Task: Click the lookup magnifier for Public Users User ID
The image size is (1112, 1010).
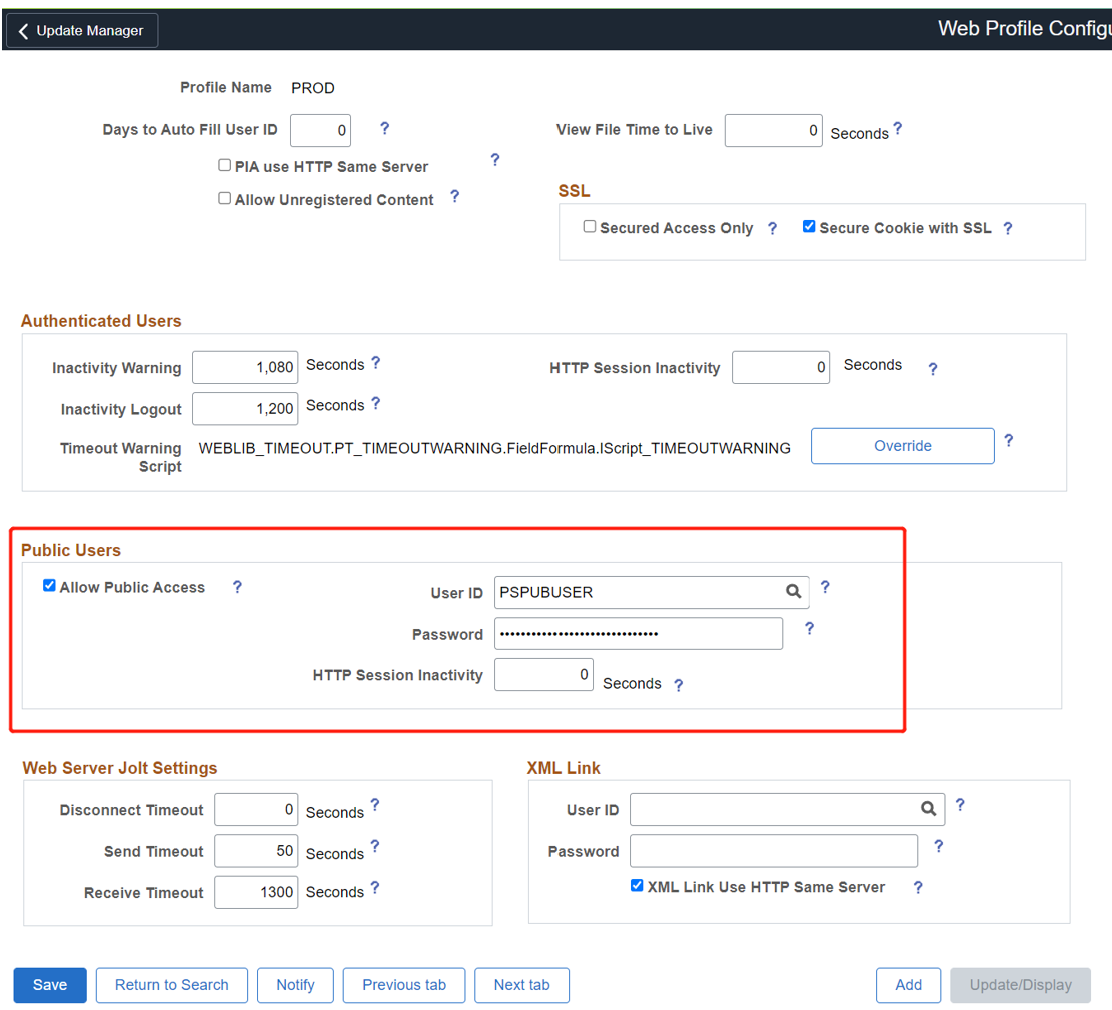Action: coord(794,592)
